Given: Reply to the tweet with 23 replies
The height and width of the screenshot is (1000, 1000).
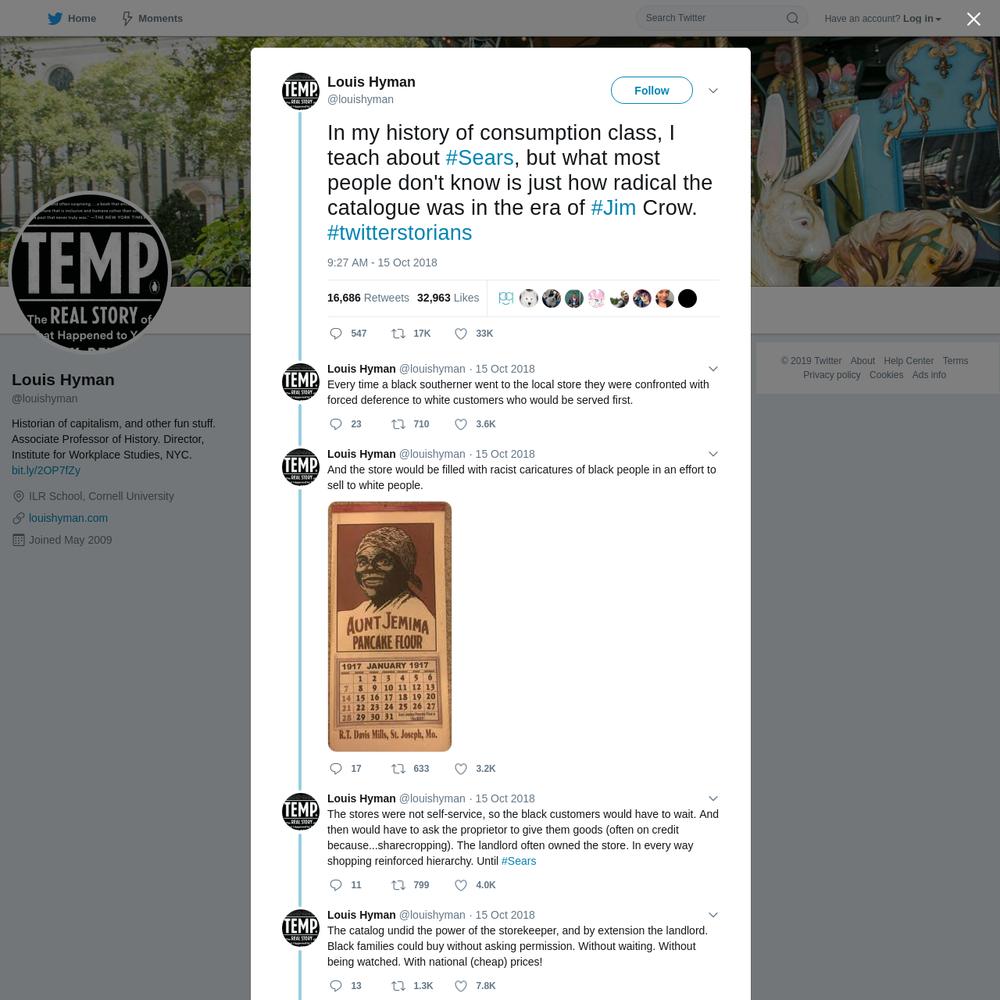Looking at the screenshot, I should pyautogui.click(x=335, y=424).
